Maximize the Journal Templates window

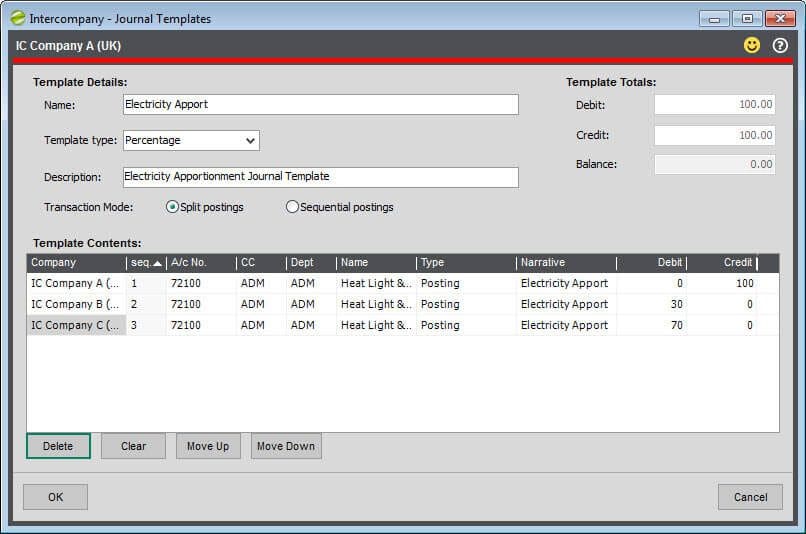[747, 19]
